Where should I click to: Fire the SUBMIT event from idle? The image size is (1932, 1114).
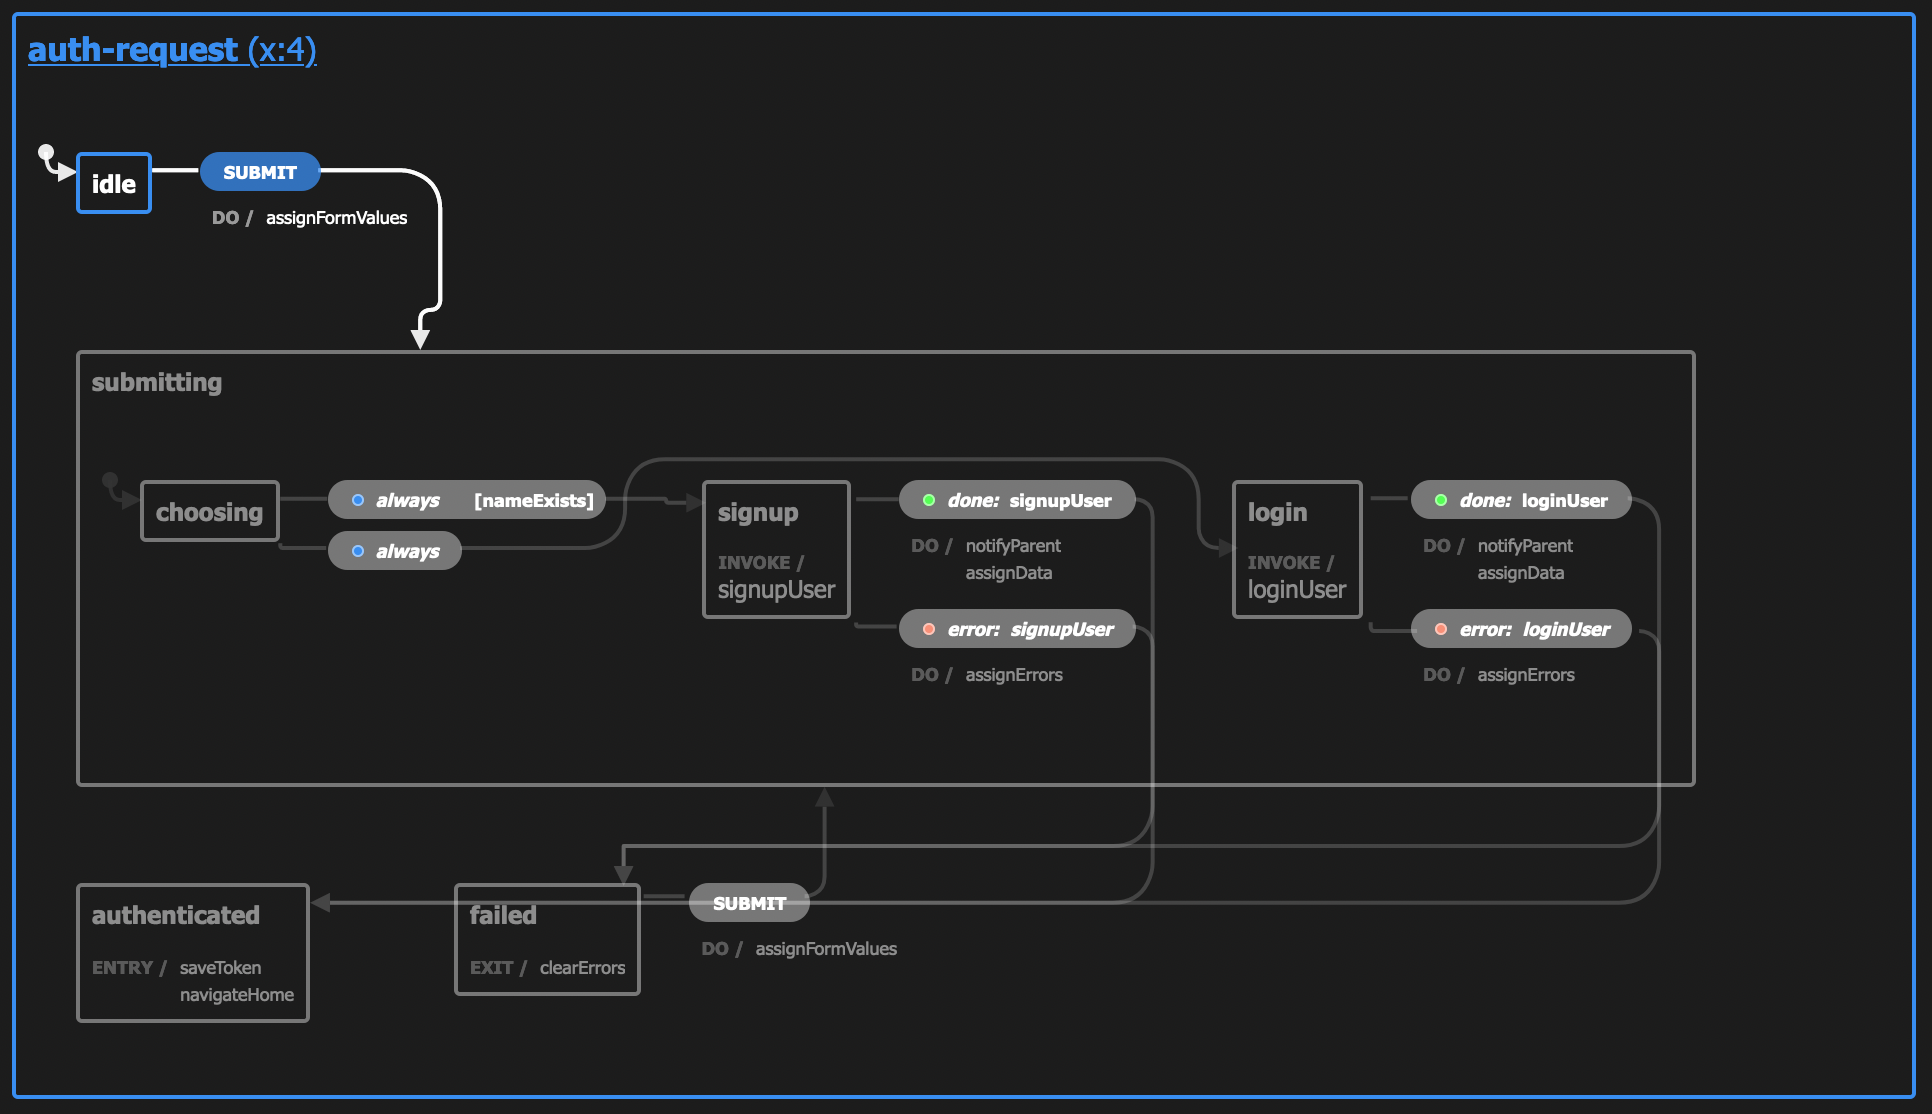(260, 172)
